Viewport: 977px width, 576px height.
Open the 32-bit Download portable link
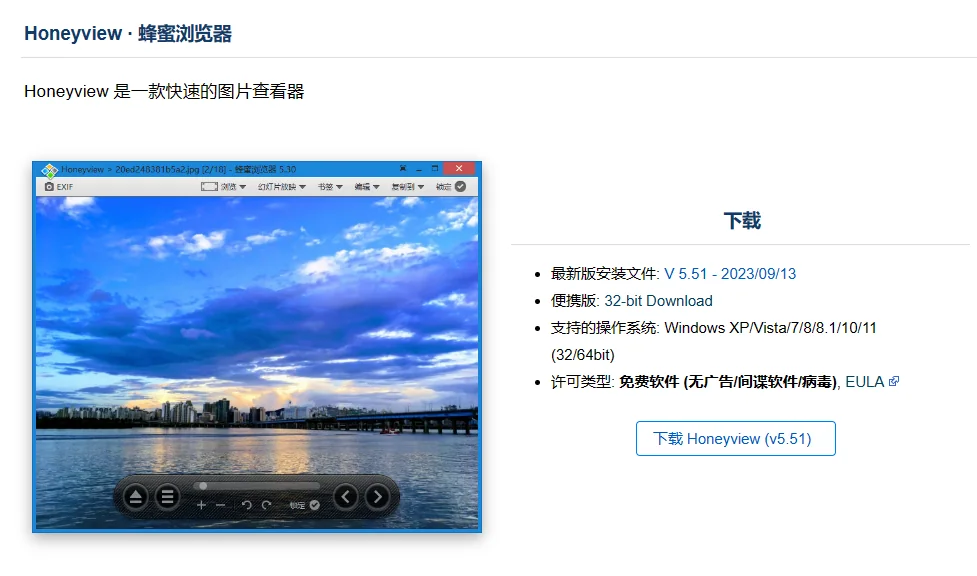pos(658,300)
